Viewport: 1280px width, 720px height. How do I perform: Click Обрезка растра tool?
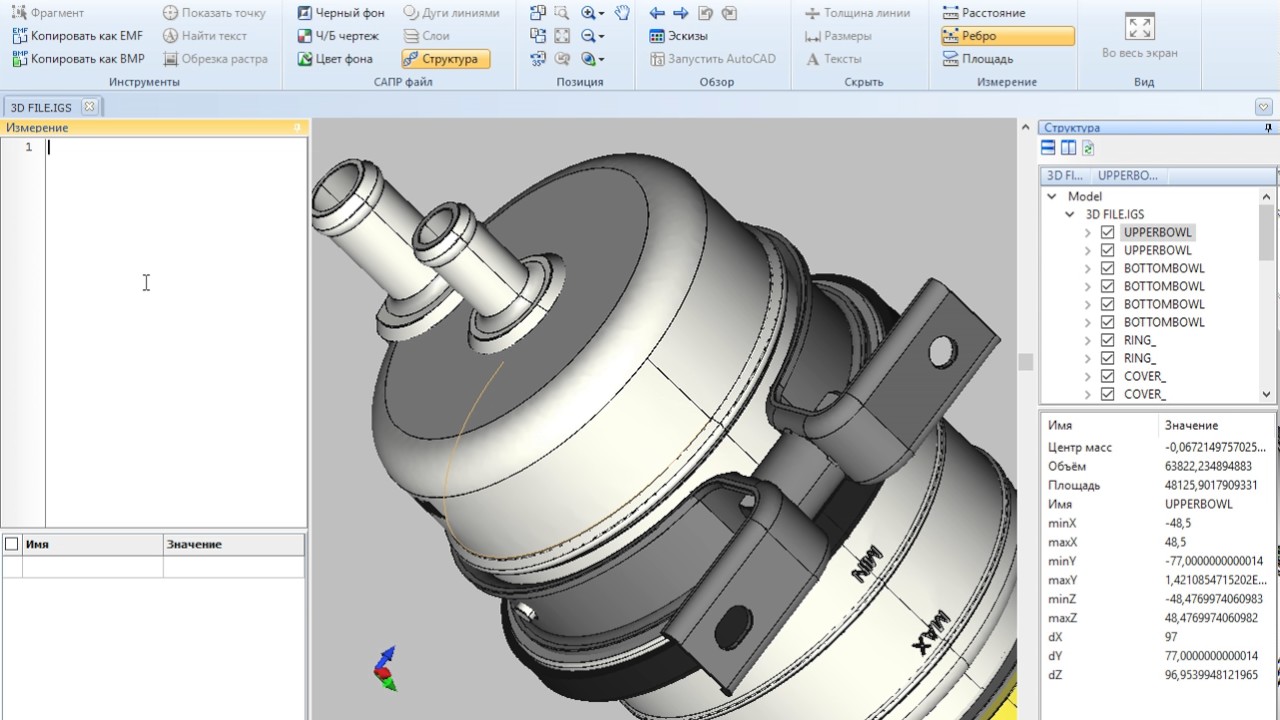(215, 59)
